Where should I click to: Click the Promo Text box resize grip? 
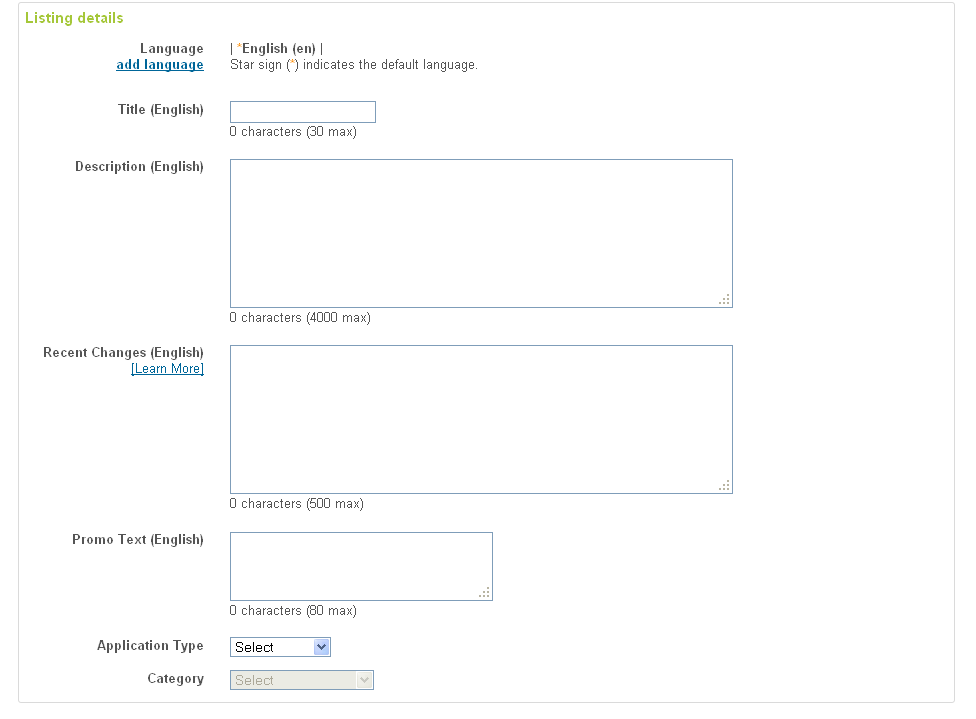coord(484,593)
